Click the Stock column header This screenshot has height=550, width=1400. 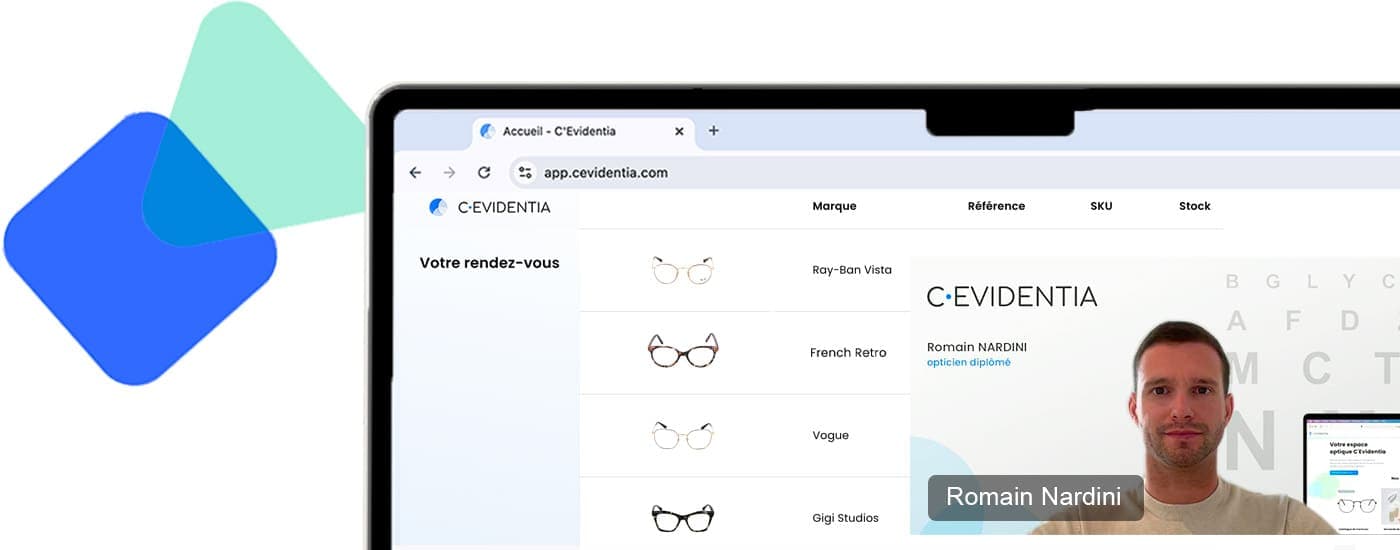(1194, 206)
